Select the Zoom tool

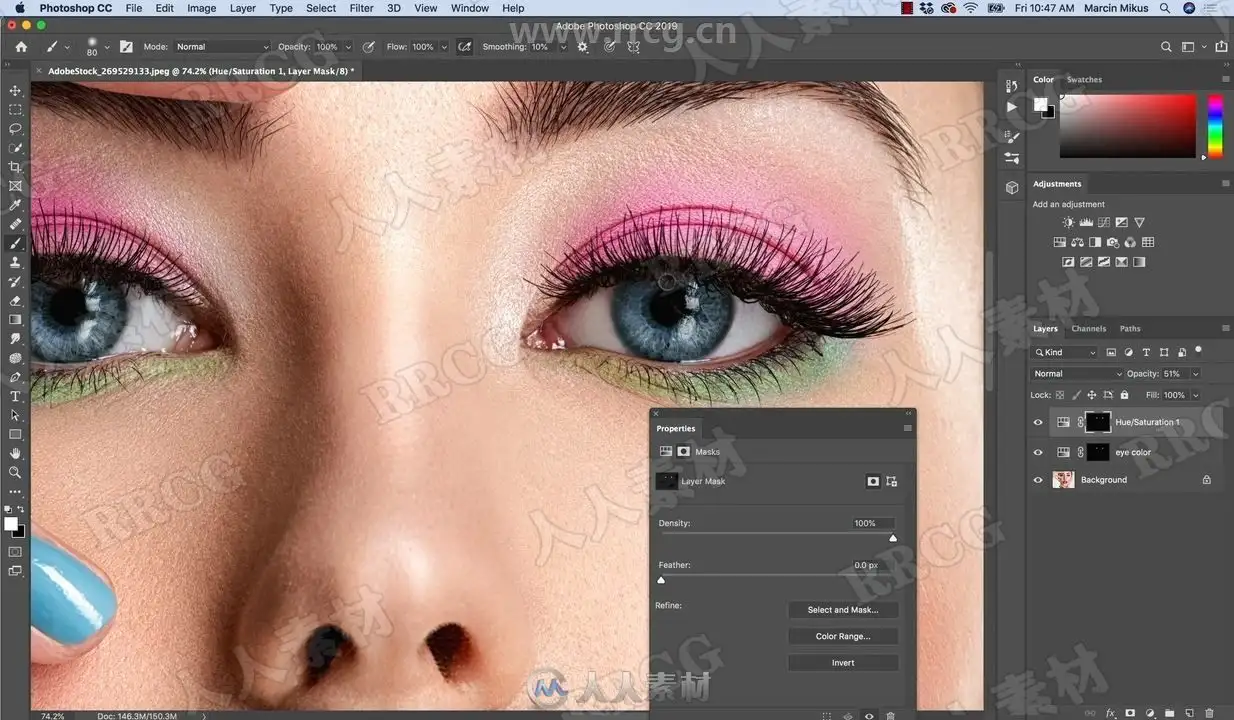[15, 472]
